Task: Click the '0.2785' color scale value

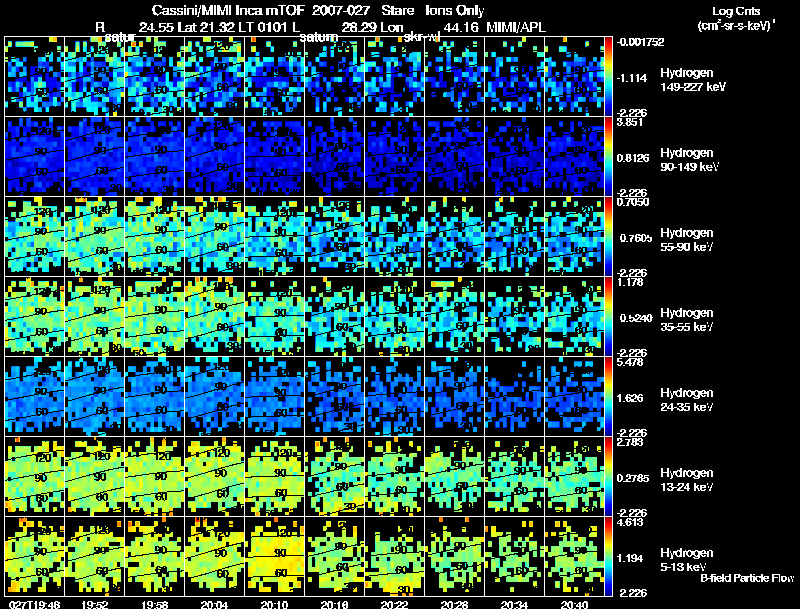Action: [633, 478]
